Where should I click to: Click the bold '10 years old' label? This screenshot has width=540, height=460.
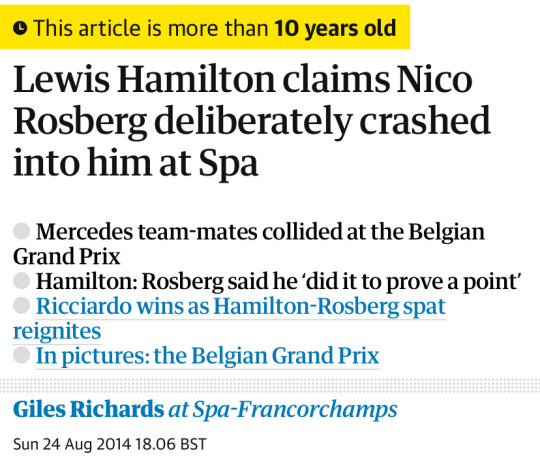(x=335, y=28)
